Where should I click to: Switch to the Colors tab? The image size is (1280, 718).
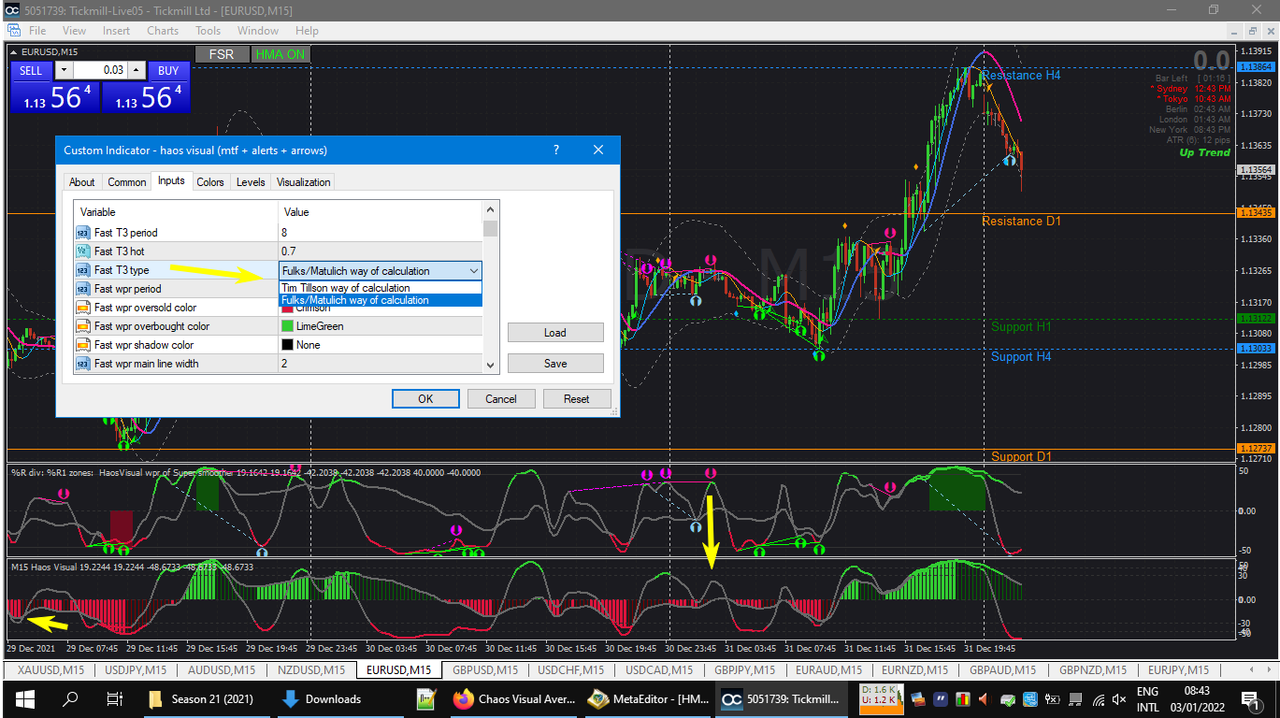coord(210,182)
